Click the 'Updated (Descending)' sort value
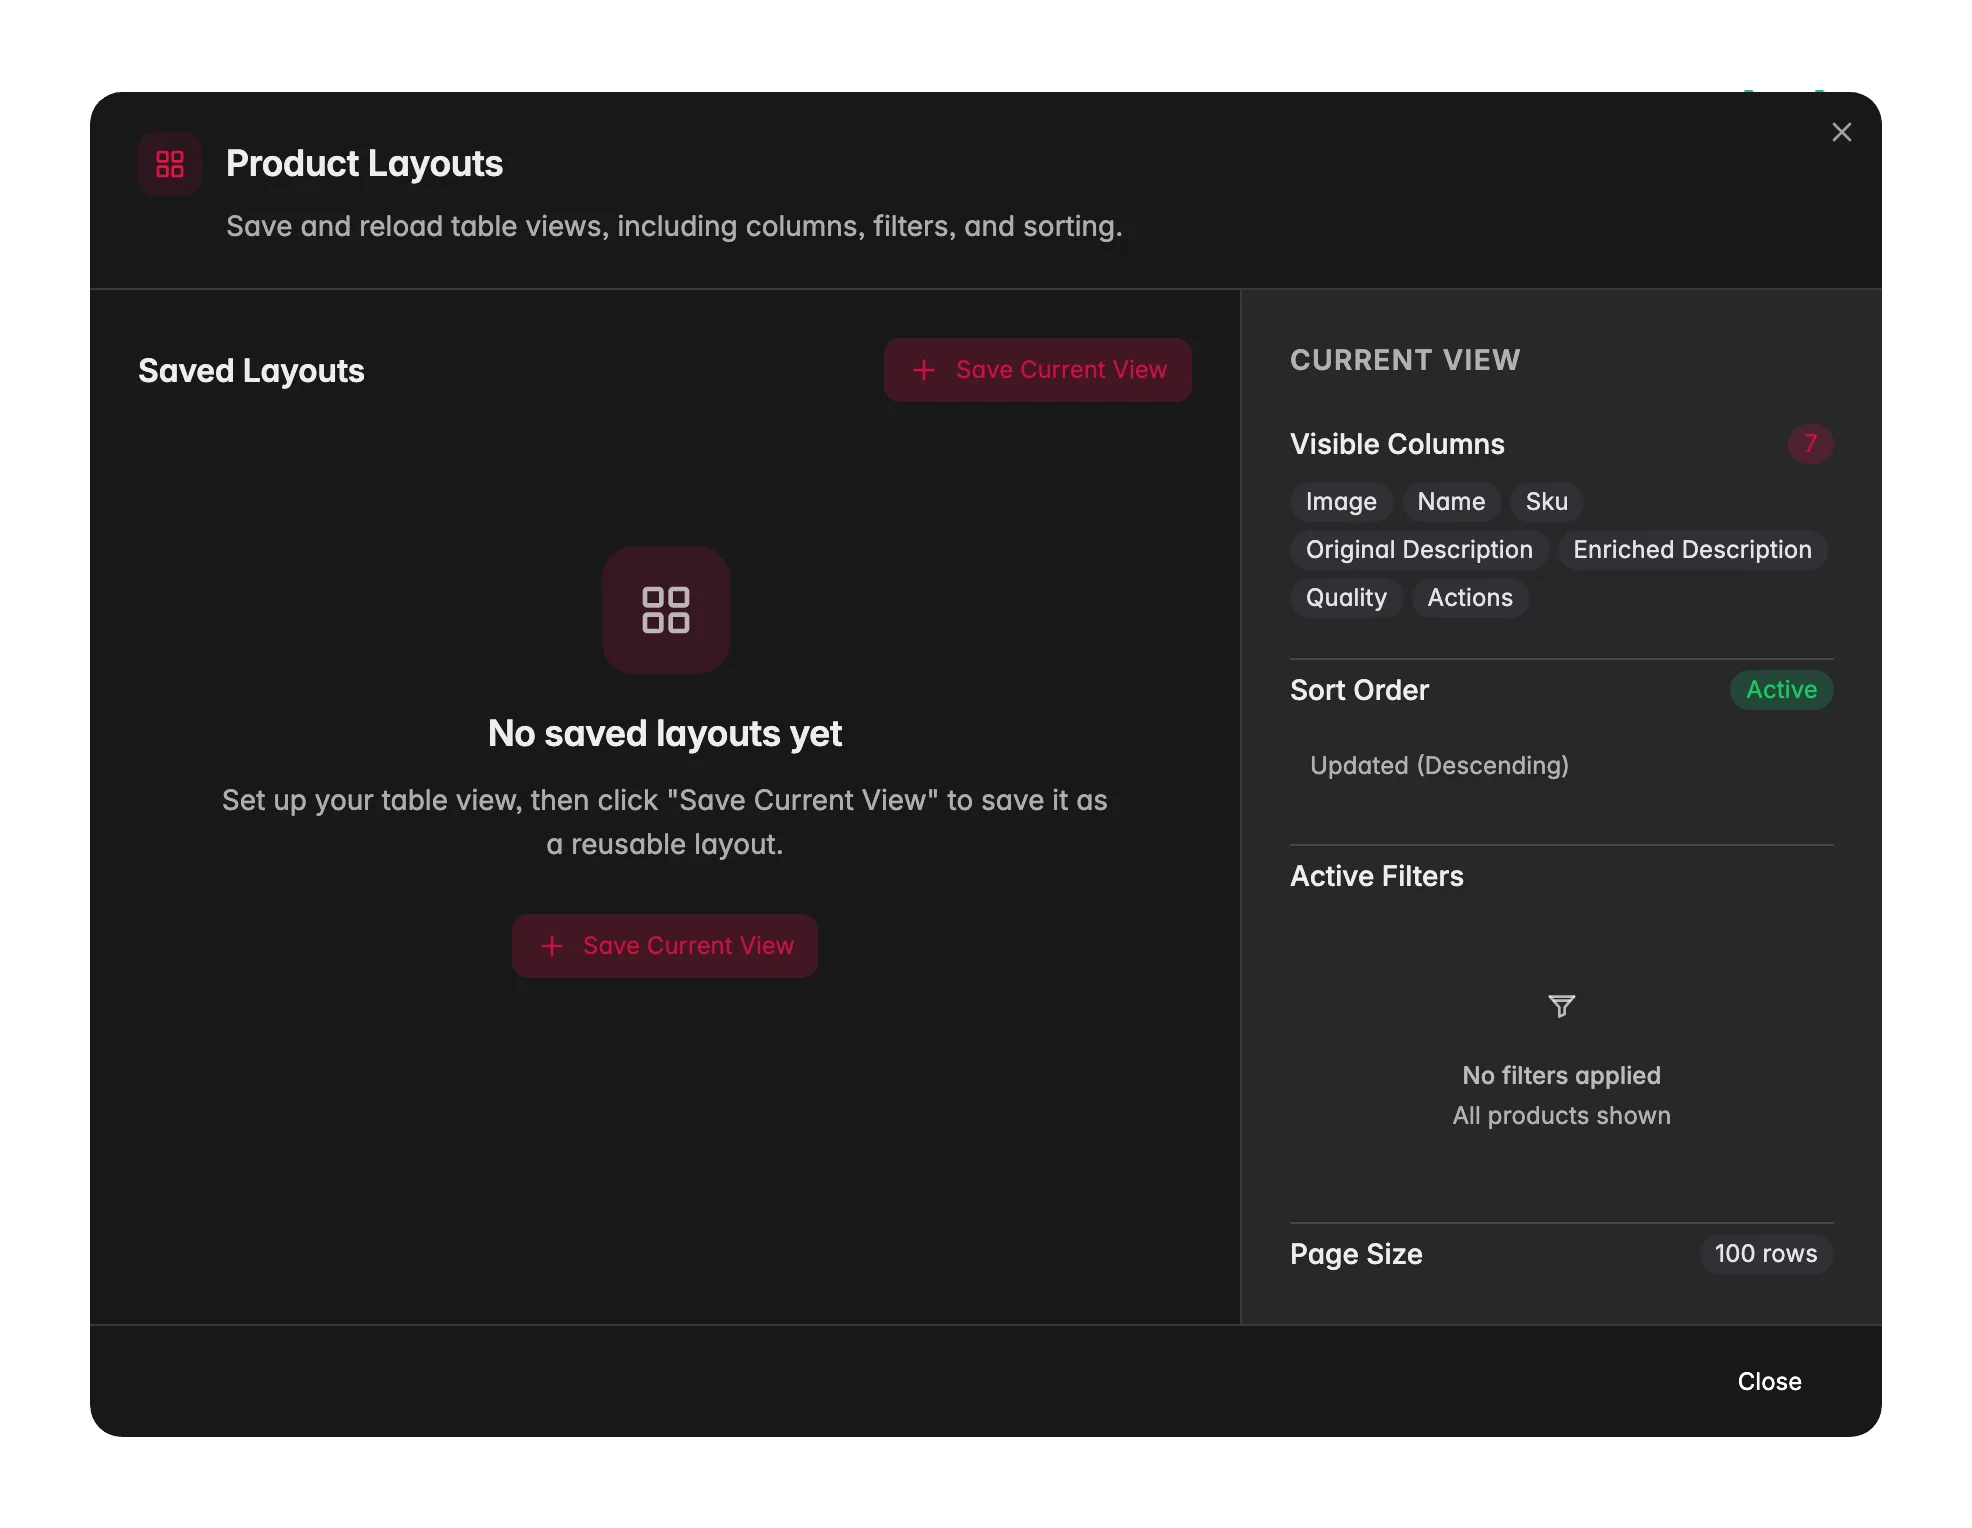This screenshot has height=1528, width=1972. coord(1439,766)
